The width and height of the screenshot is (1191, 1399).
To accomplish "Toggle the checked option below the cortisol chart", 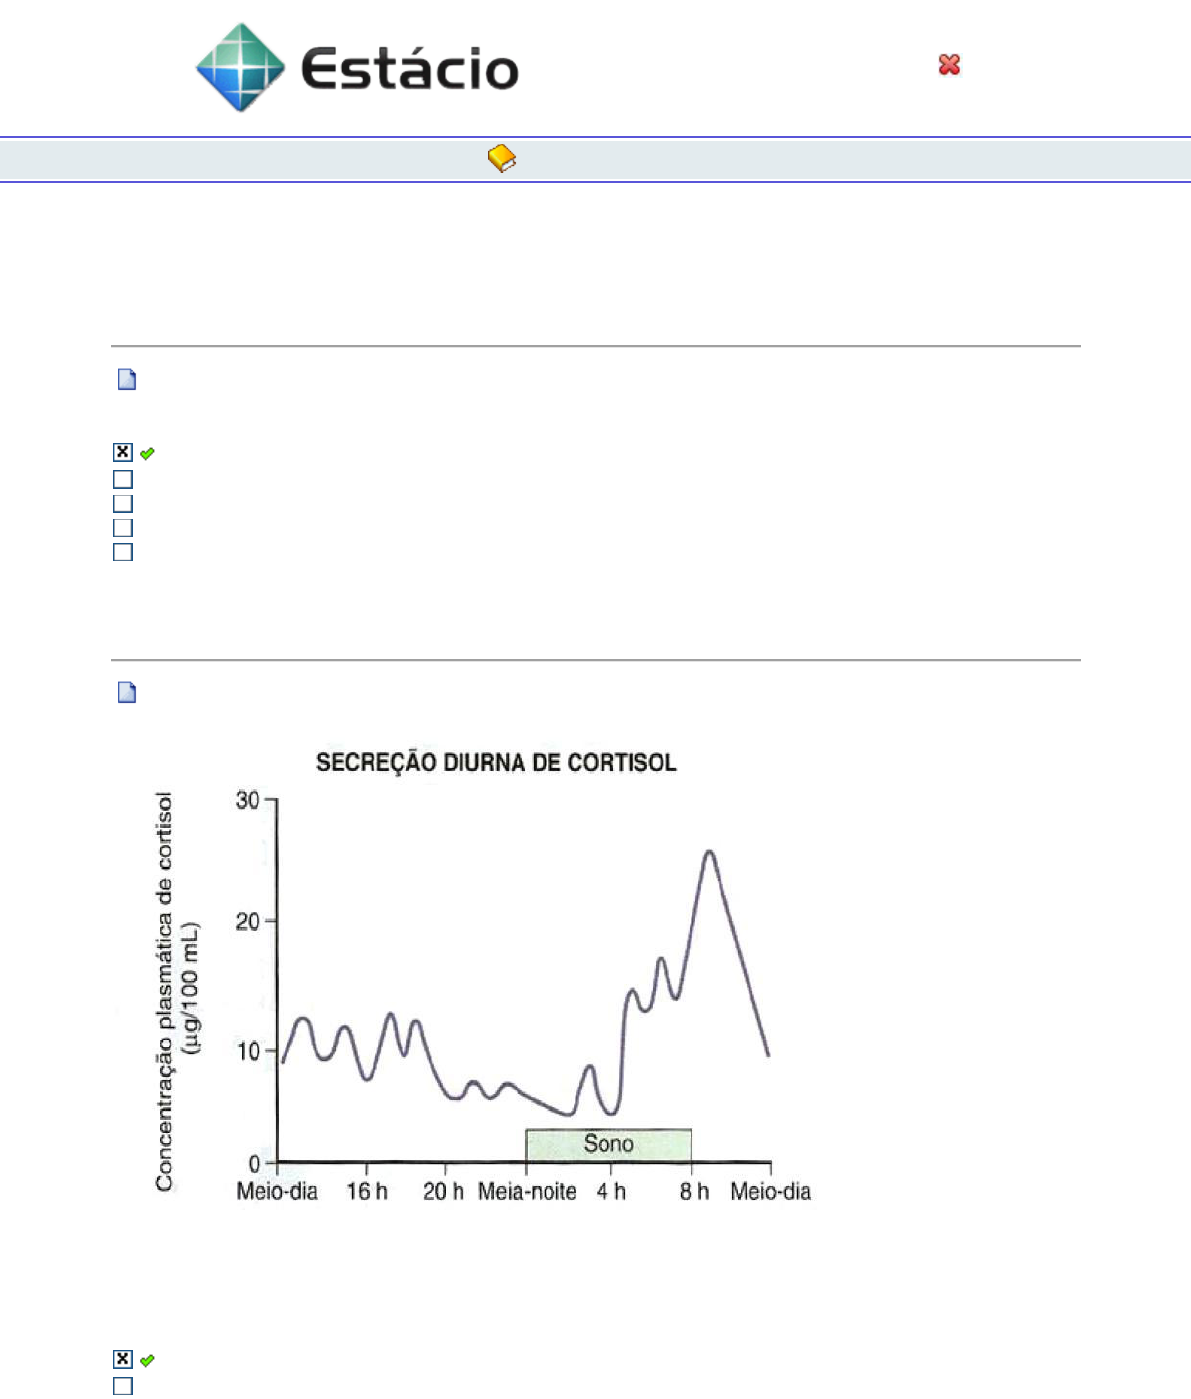I will 123,1359.
